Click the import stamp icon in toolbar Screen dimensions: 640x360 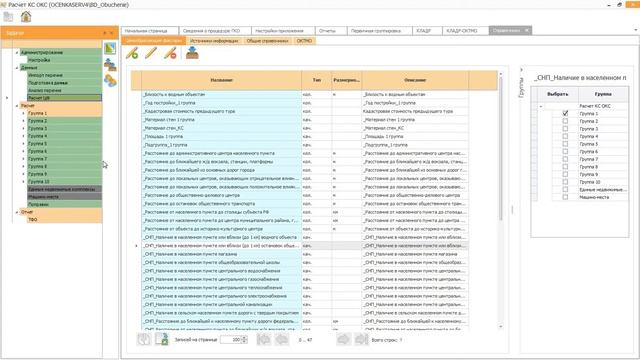pyautogui.click(x=192, y=53)
